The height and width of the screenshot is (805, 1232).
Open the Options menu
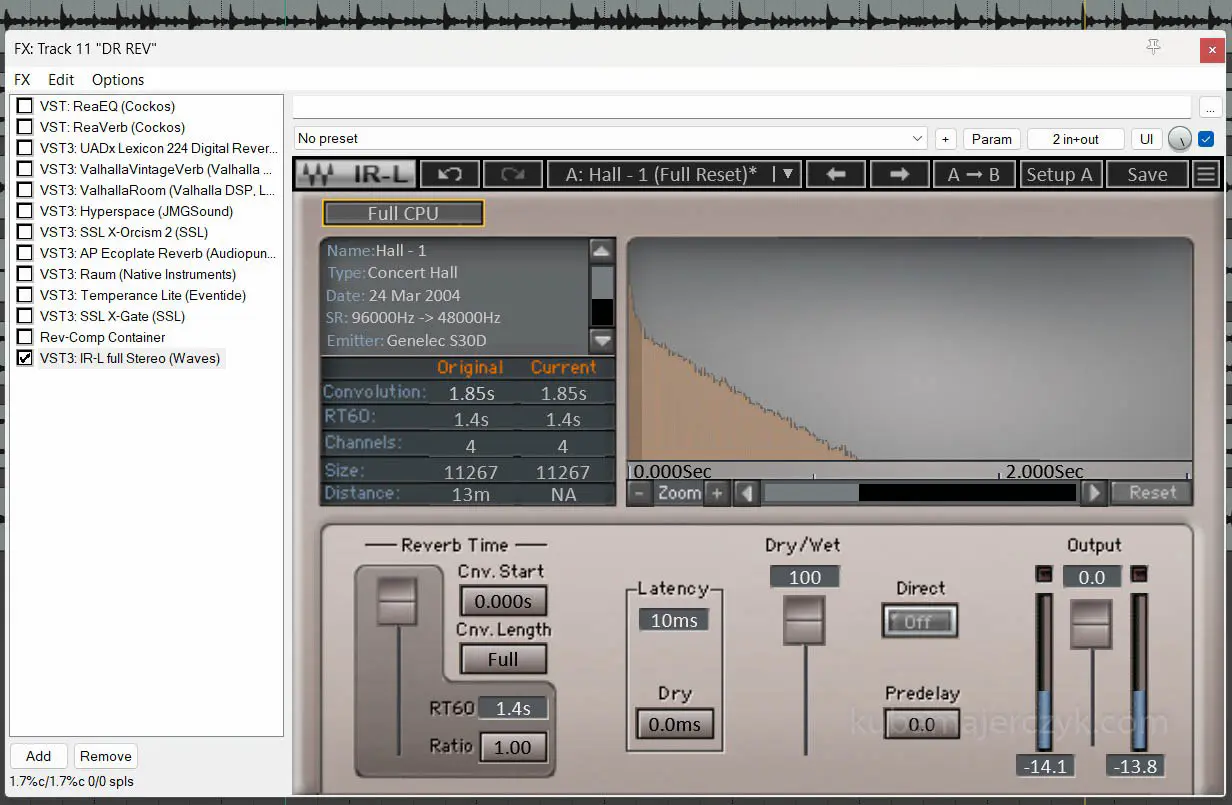pyautogui.click(x=118, y=80)
